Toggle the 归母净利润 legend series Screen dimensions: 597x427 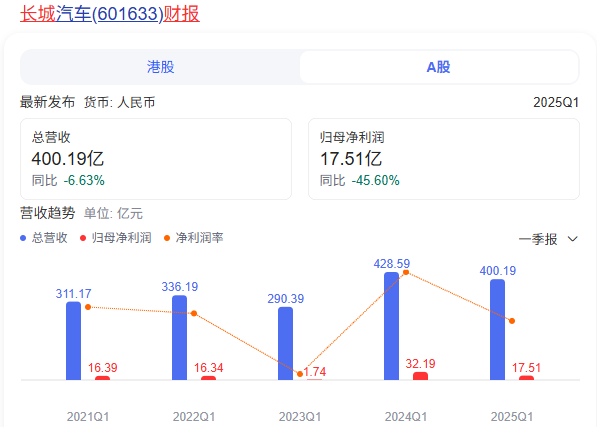pos(116,238)
